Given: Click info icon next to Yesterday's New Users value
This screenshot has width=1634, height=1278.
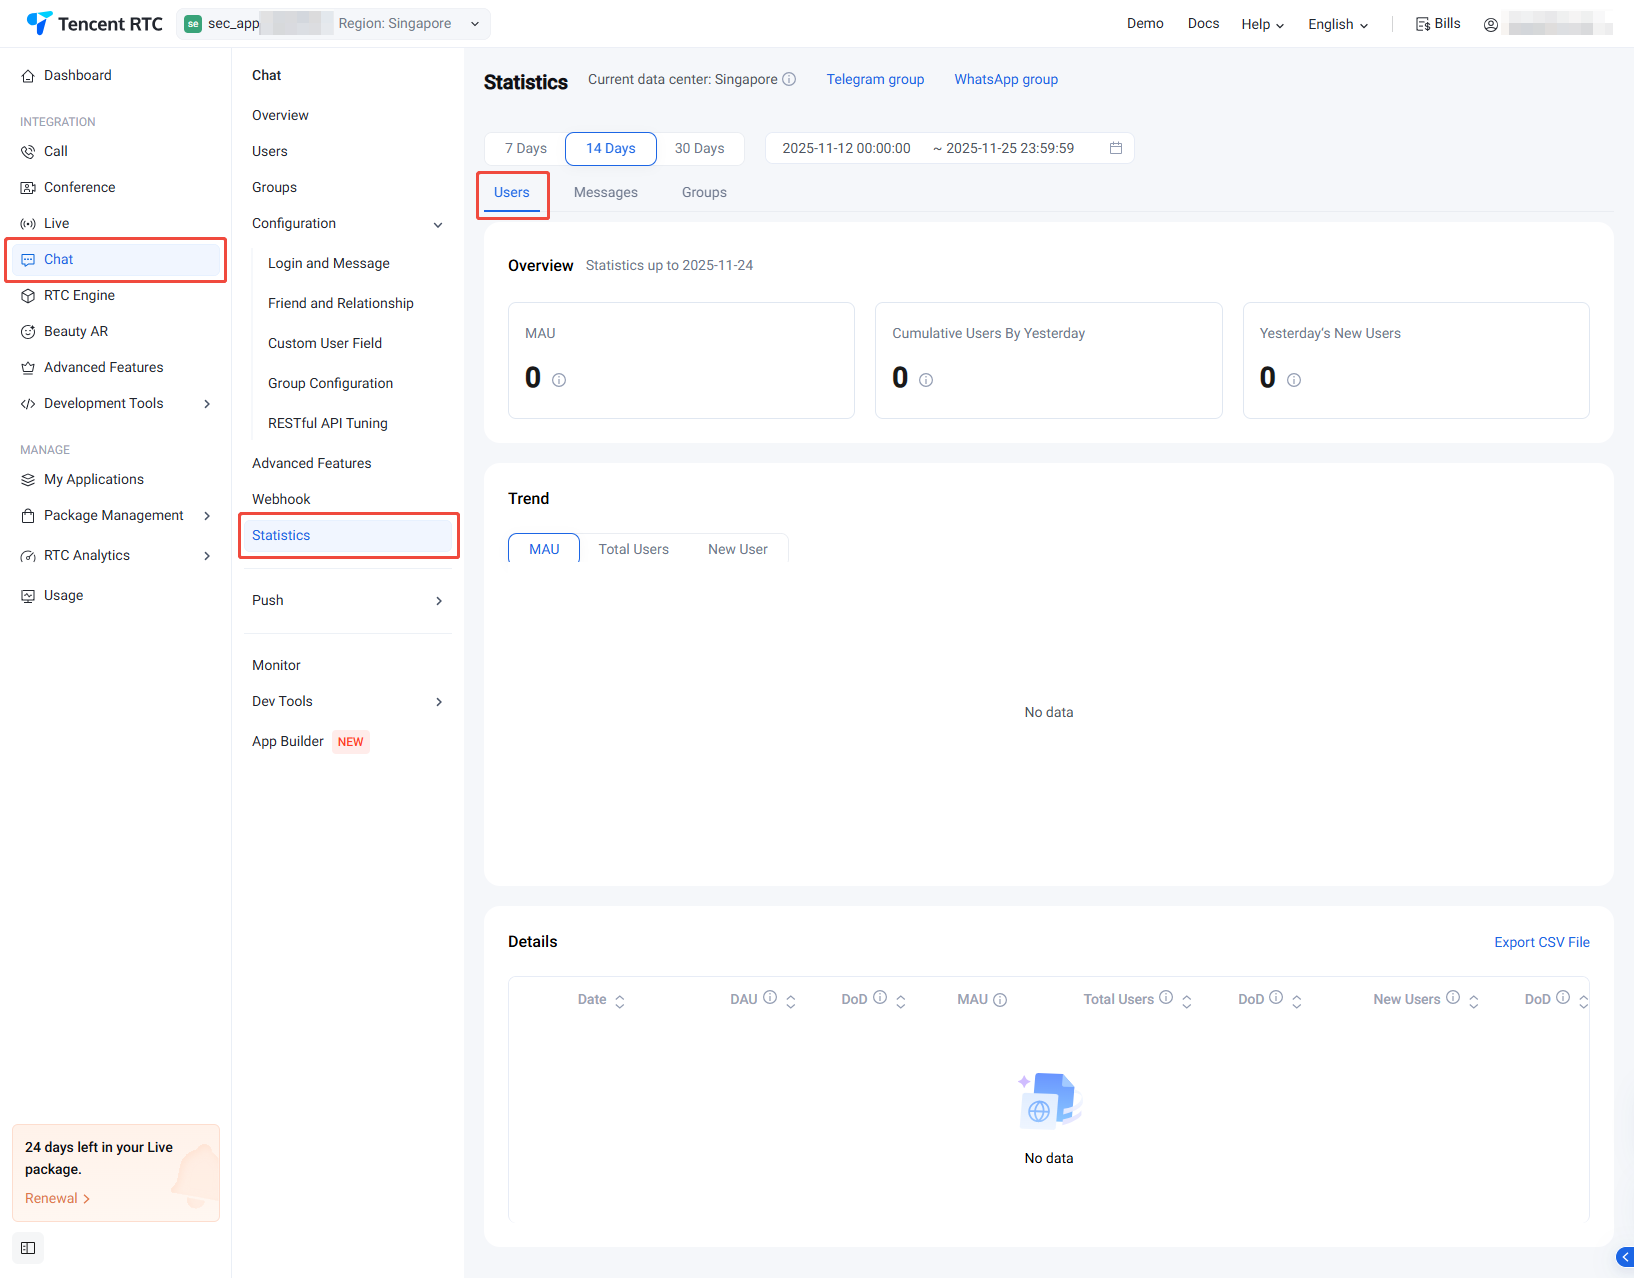Looking at the screenshot, I should pos(1294,380).
